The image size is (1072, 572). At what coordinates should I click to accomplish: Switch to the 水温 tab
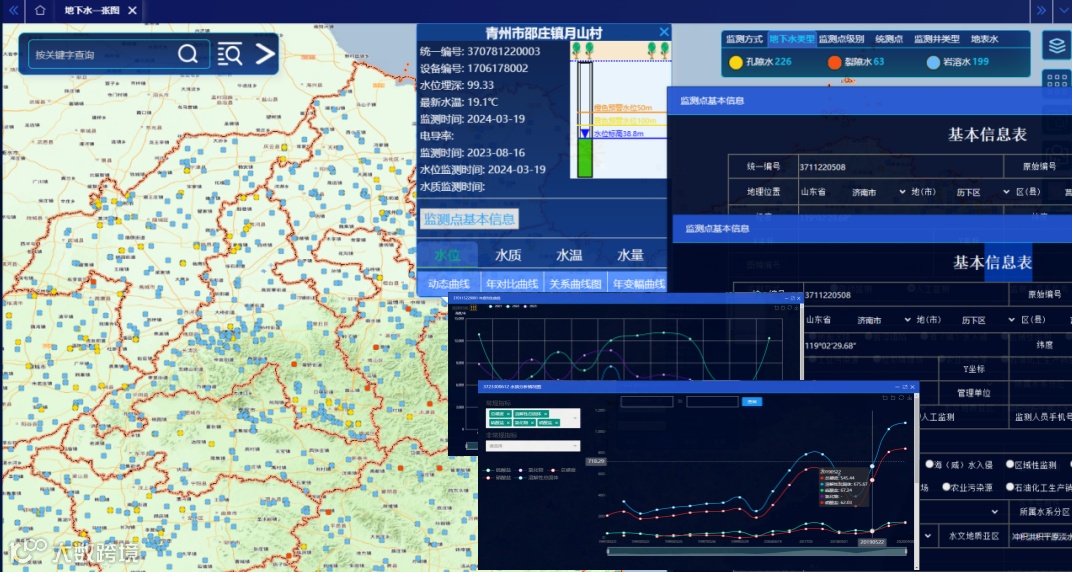click(x=569, y=255)
